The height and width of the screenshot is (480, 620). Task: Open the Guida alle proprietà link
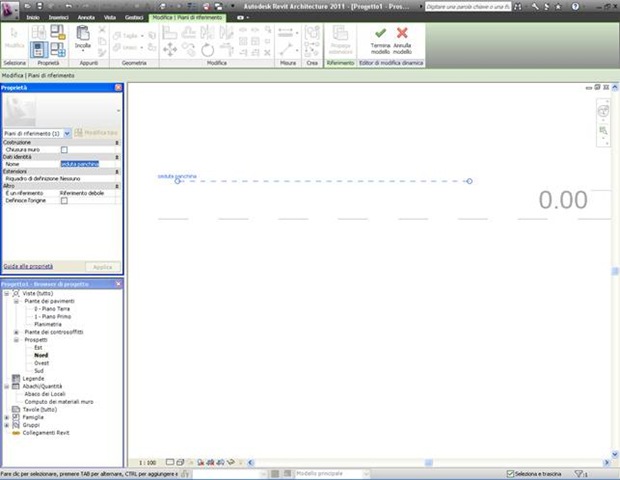pos(28,267)
